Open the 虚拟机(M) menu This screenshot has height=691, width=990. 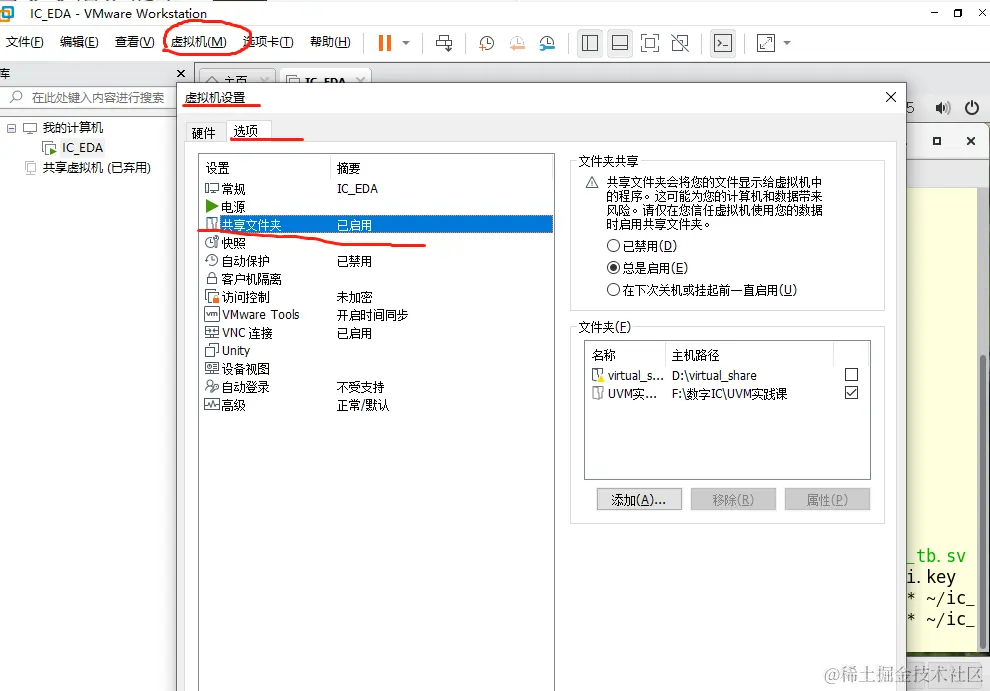pos(198,42)
